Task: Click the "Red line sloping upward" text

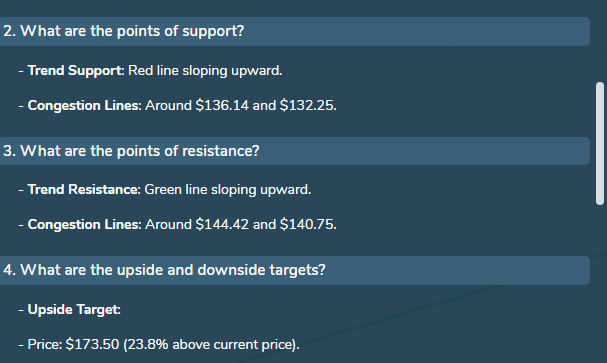Action: [204, 71]
